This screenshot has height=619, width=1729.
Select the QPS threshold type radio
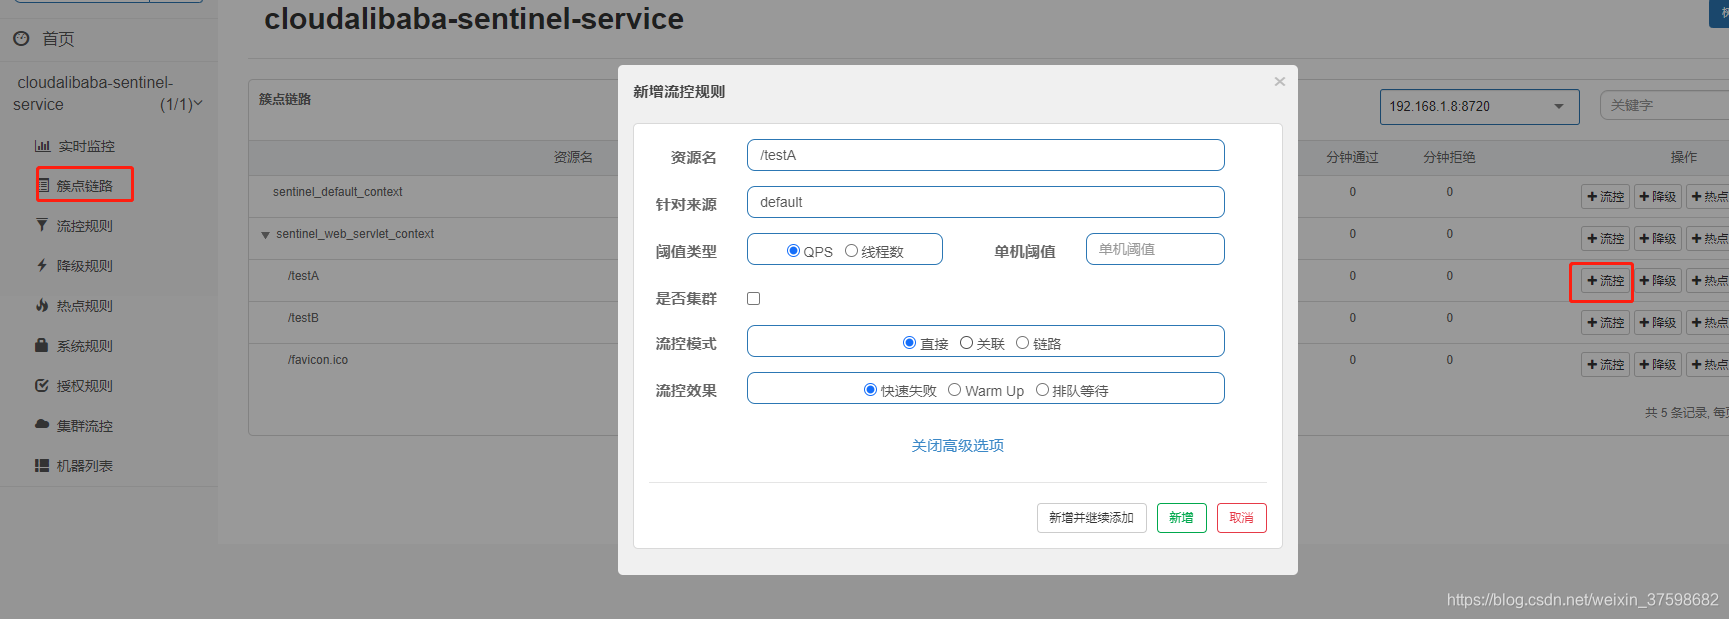(793, 251)
